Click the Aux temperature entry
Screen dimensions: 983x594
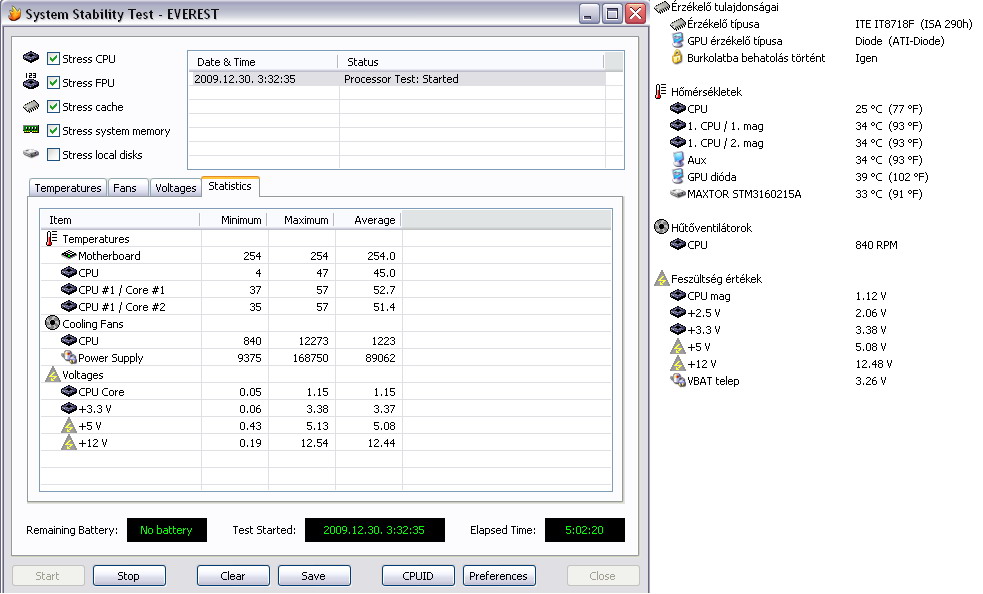tap(697, 160)
